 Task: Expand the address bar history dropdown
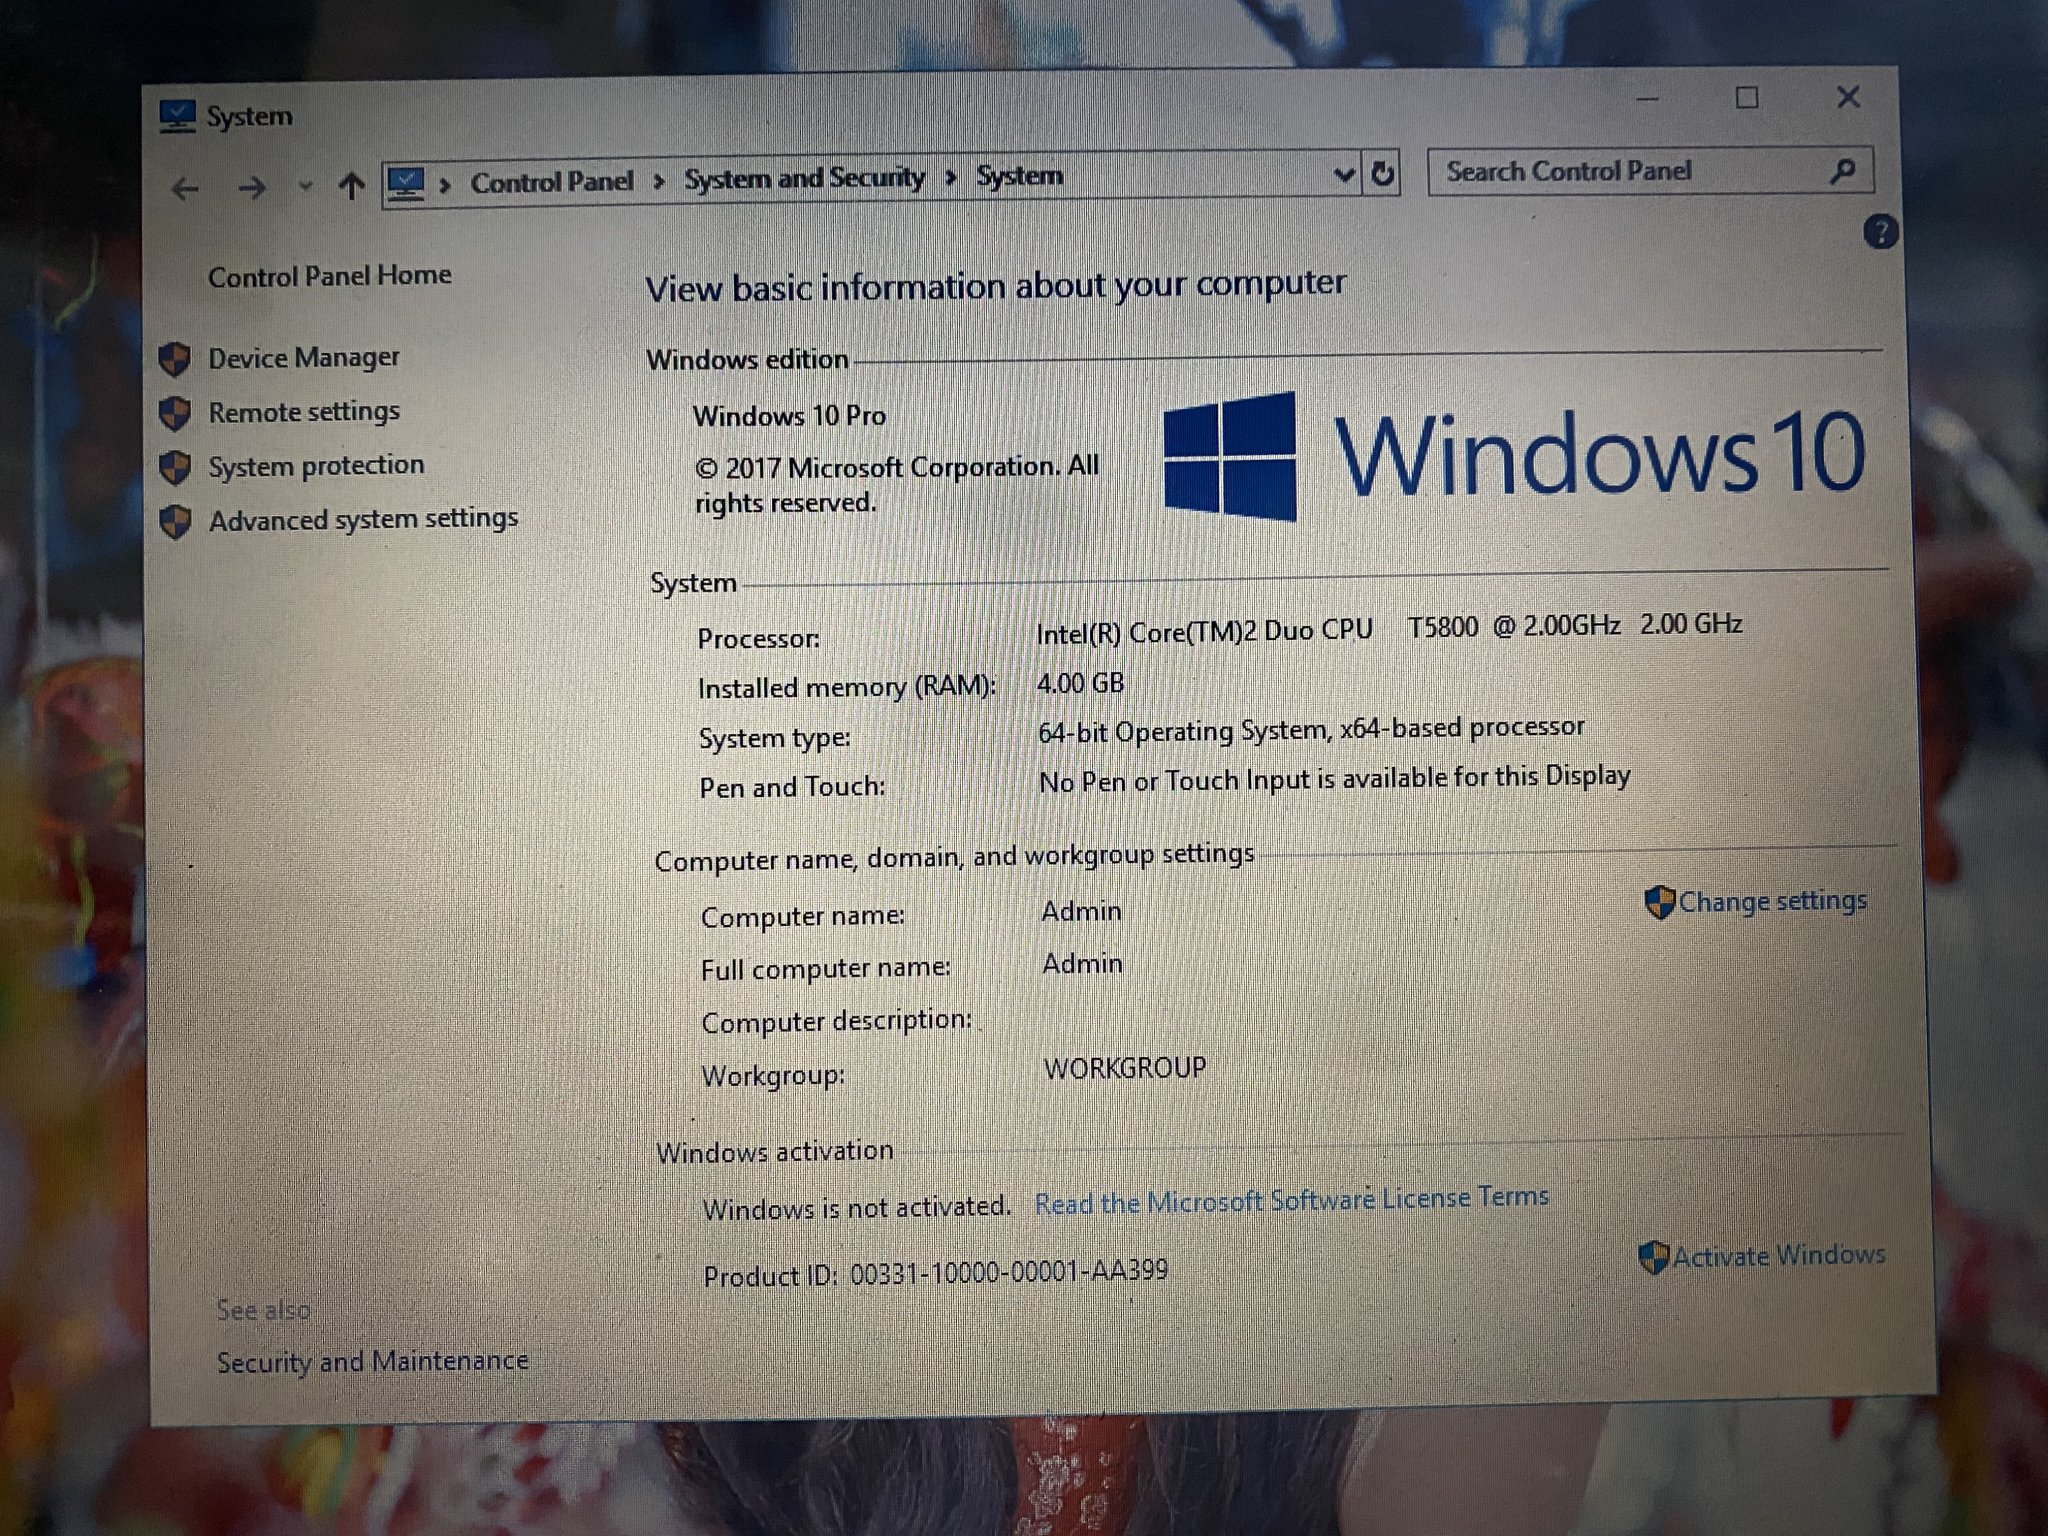(1344, 175)
